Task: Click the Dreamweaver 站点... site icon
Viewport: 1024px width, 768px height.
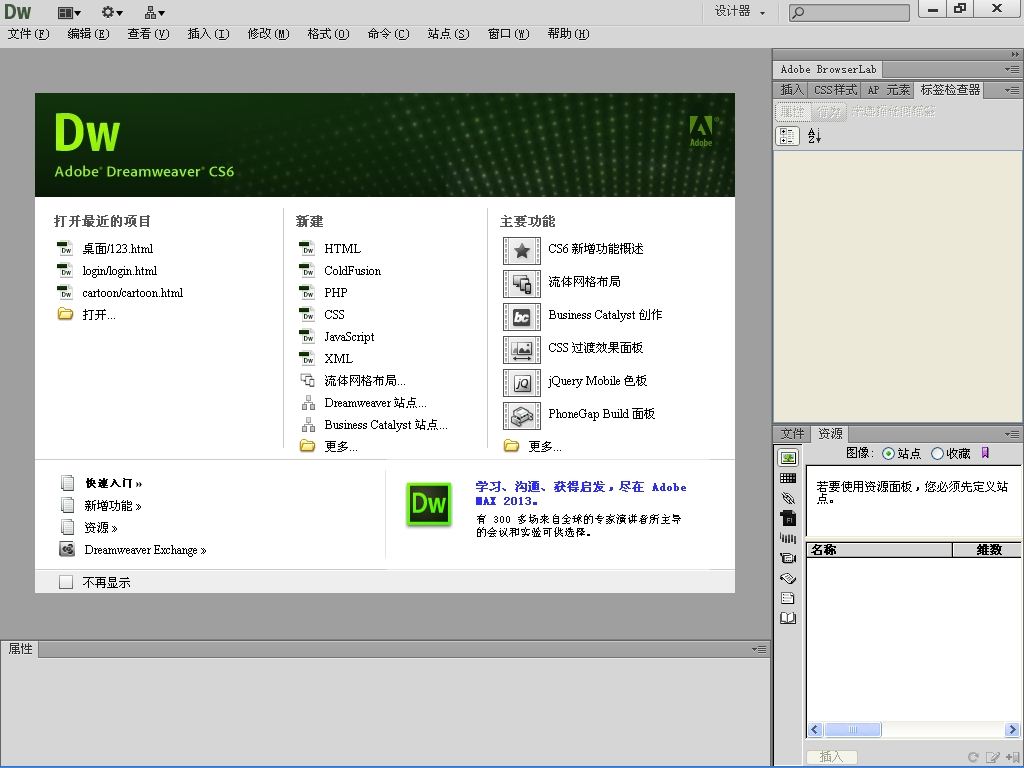Action: coord(308,403)
